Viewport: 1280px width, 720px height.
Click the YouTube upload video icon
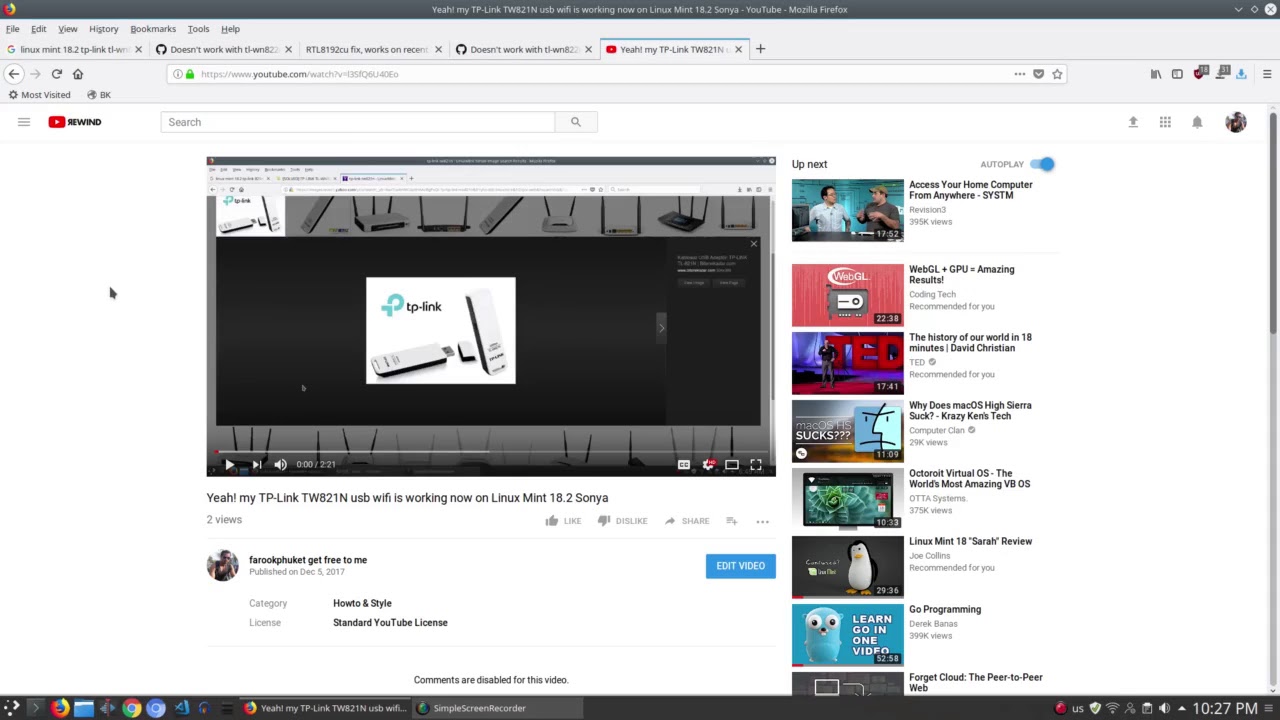click(1133, 122)
